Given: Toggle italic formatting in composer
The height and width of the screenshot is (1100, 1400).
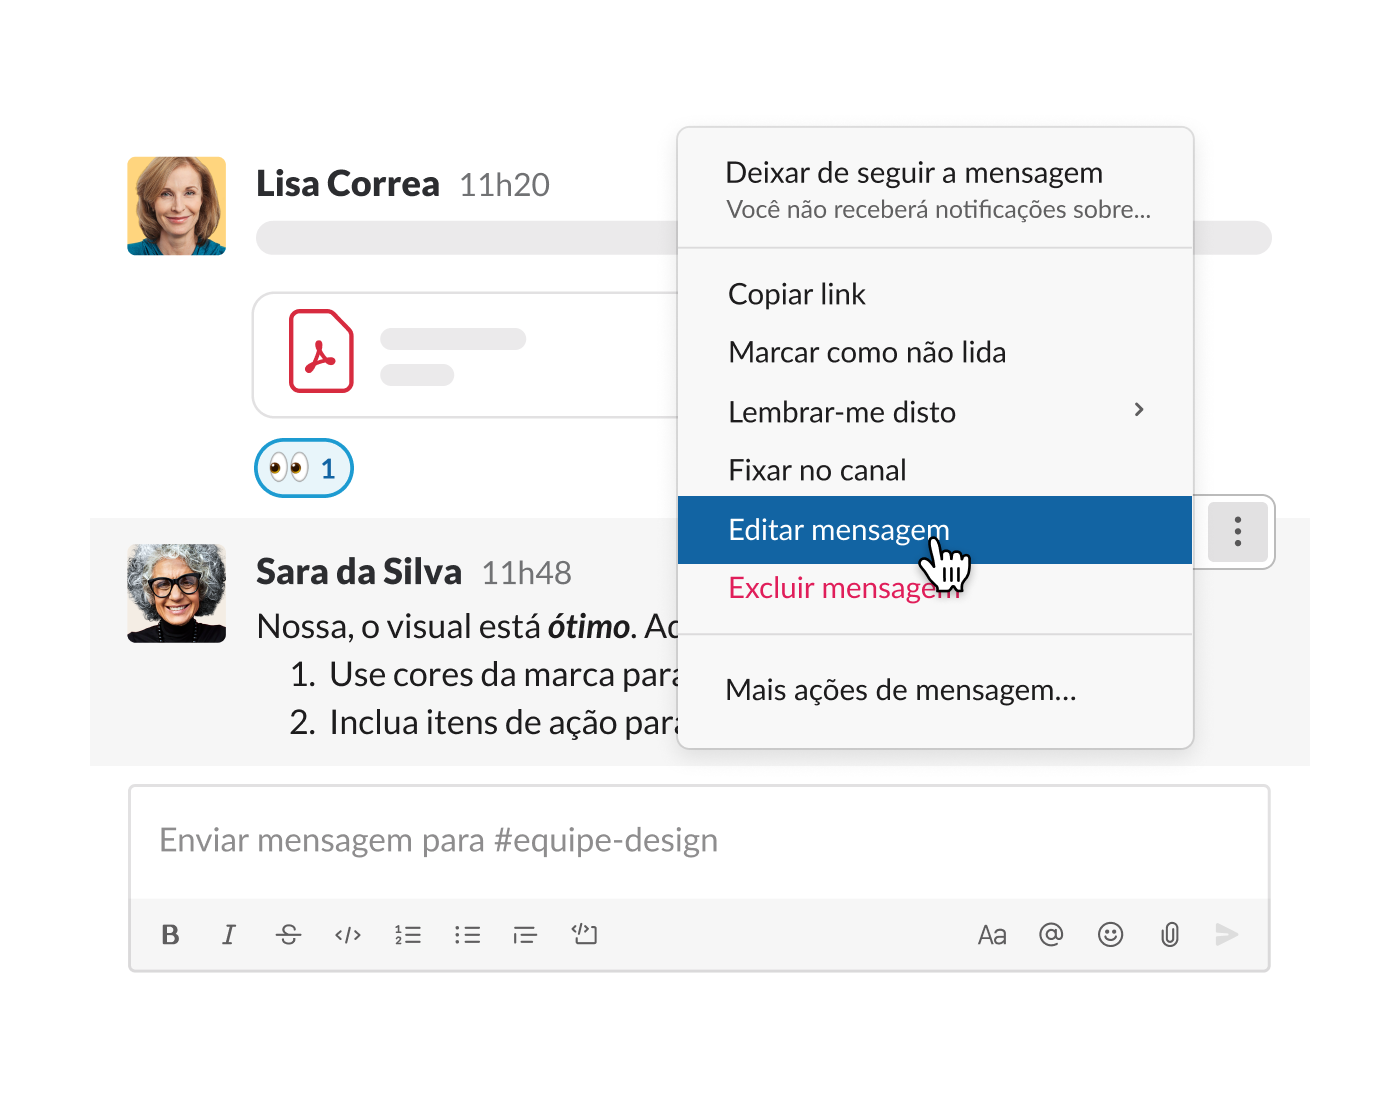Looking at the screenshot, I should [x=229, y=935].
